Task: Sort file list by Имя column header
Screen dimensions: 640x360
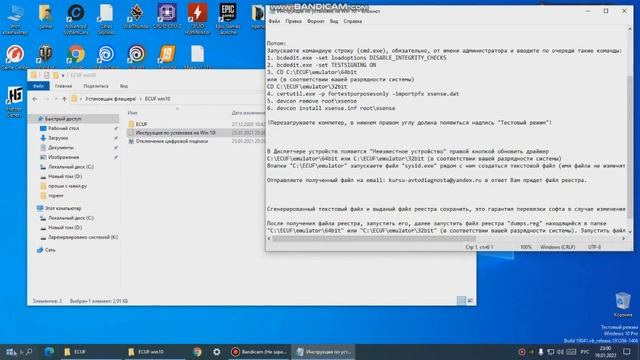Action: (133, 113)
